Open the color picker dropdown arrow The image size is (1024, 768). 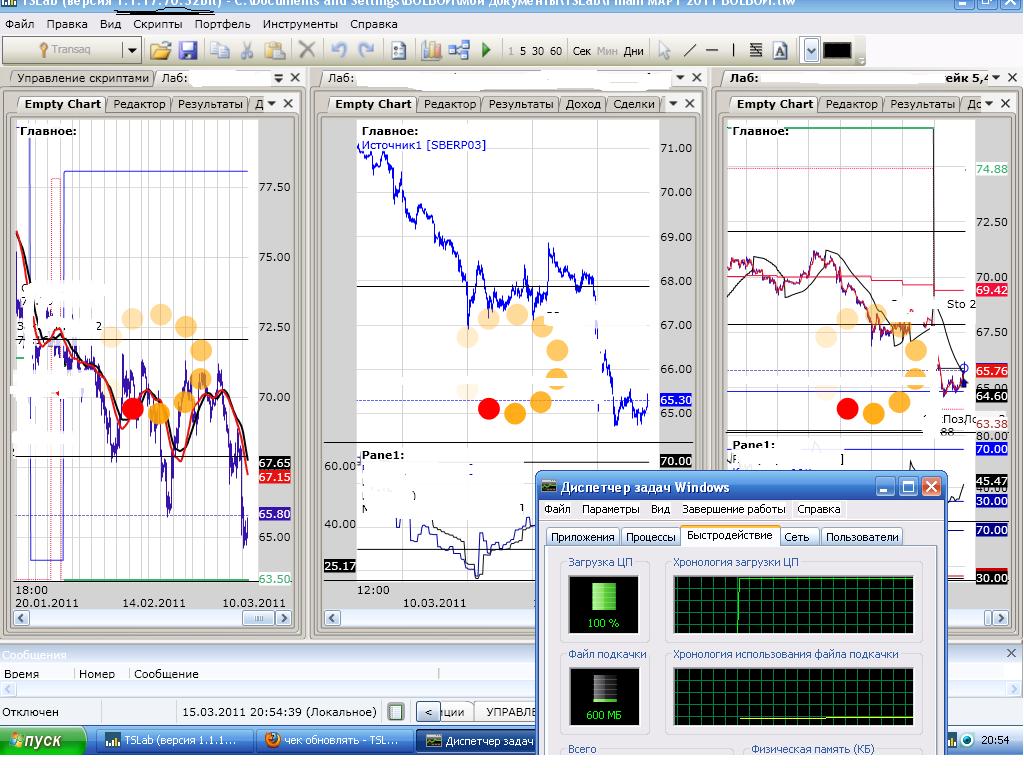(x=810, y=50)
